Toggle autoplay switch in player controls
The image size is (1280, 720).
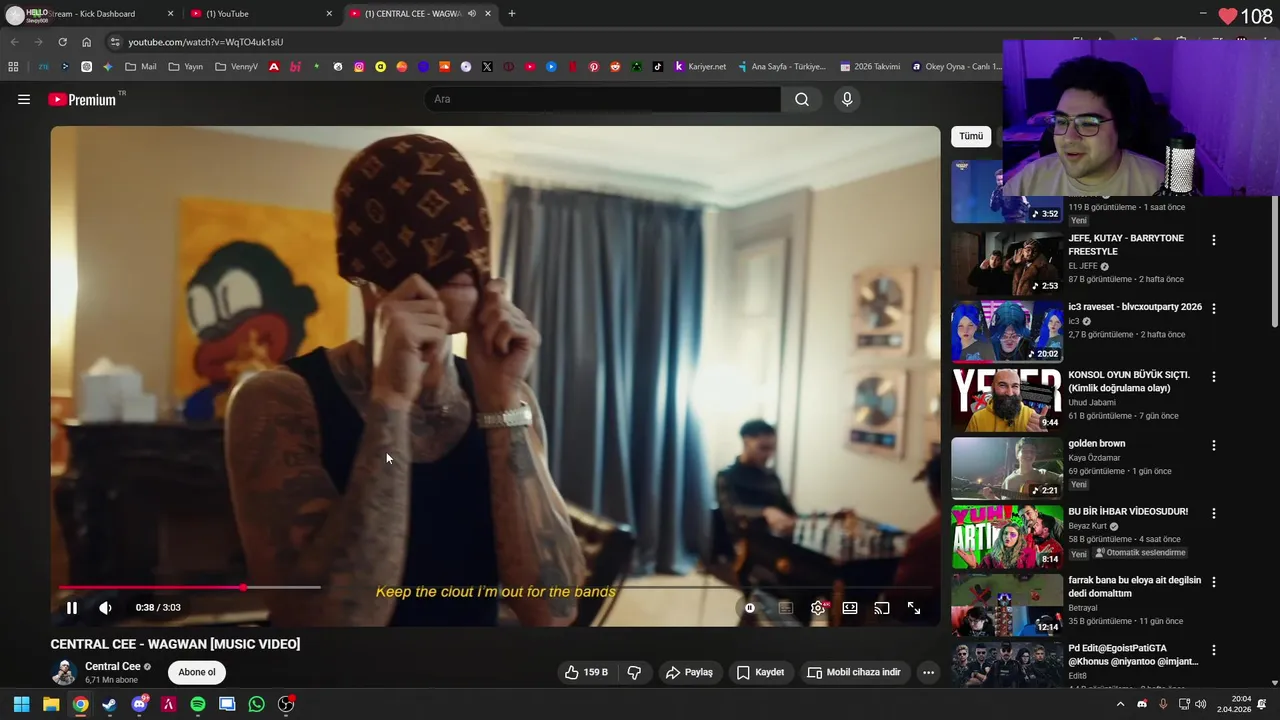coord(749,608)
